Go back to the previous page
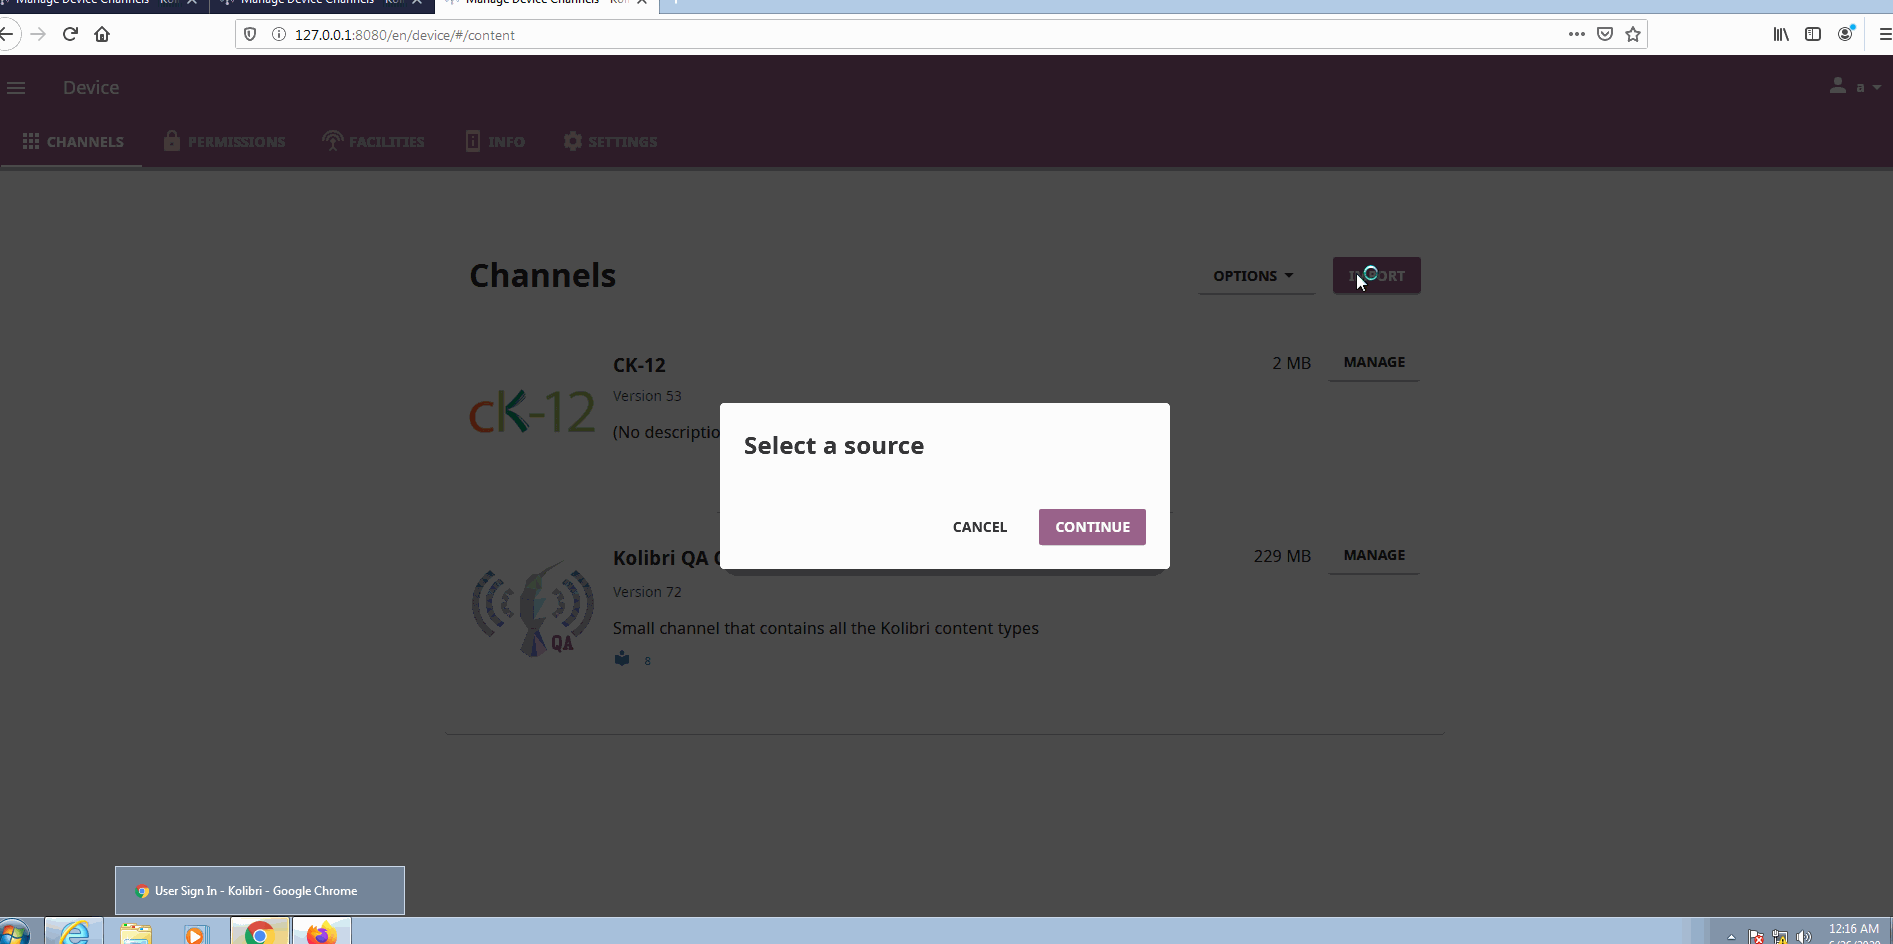 [6, 34]
